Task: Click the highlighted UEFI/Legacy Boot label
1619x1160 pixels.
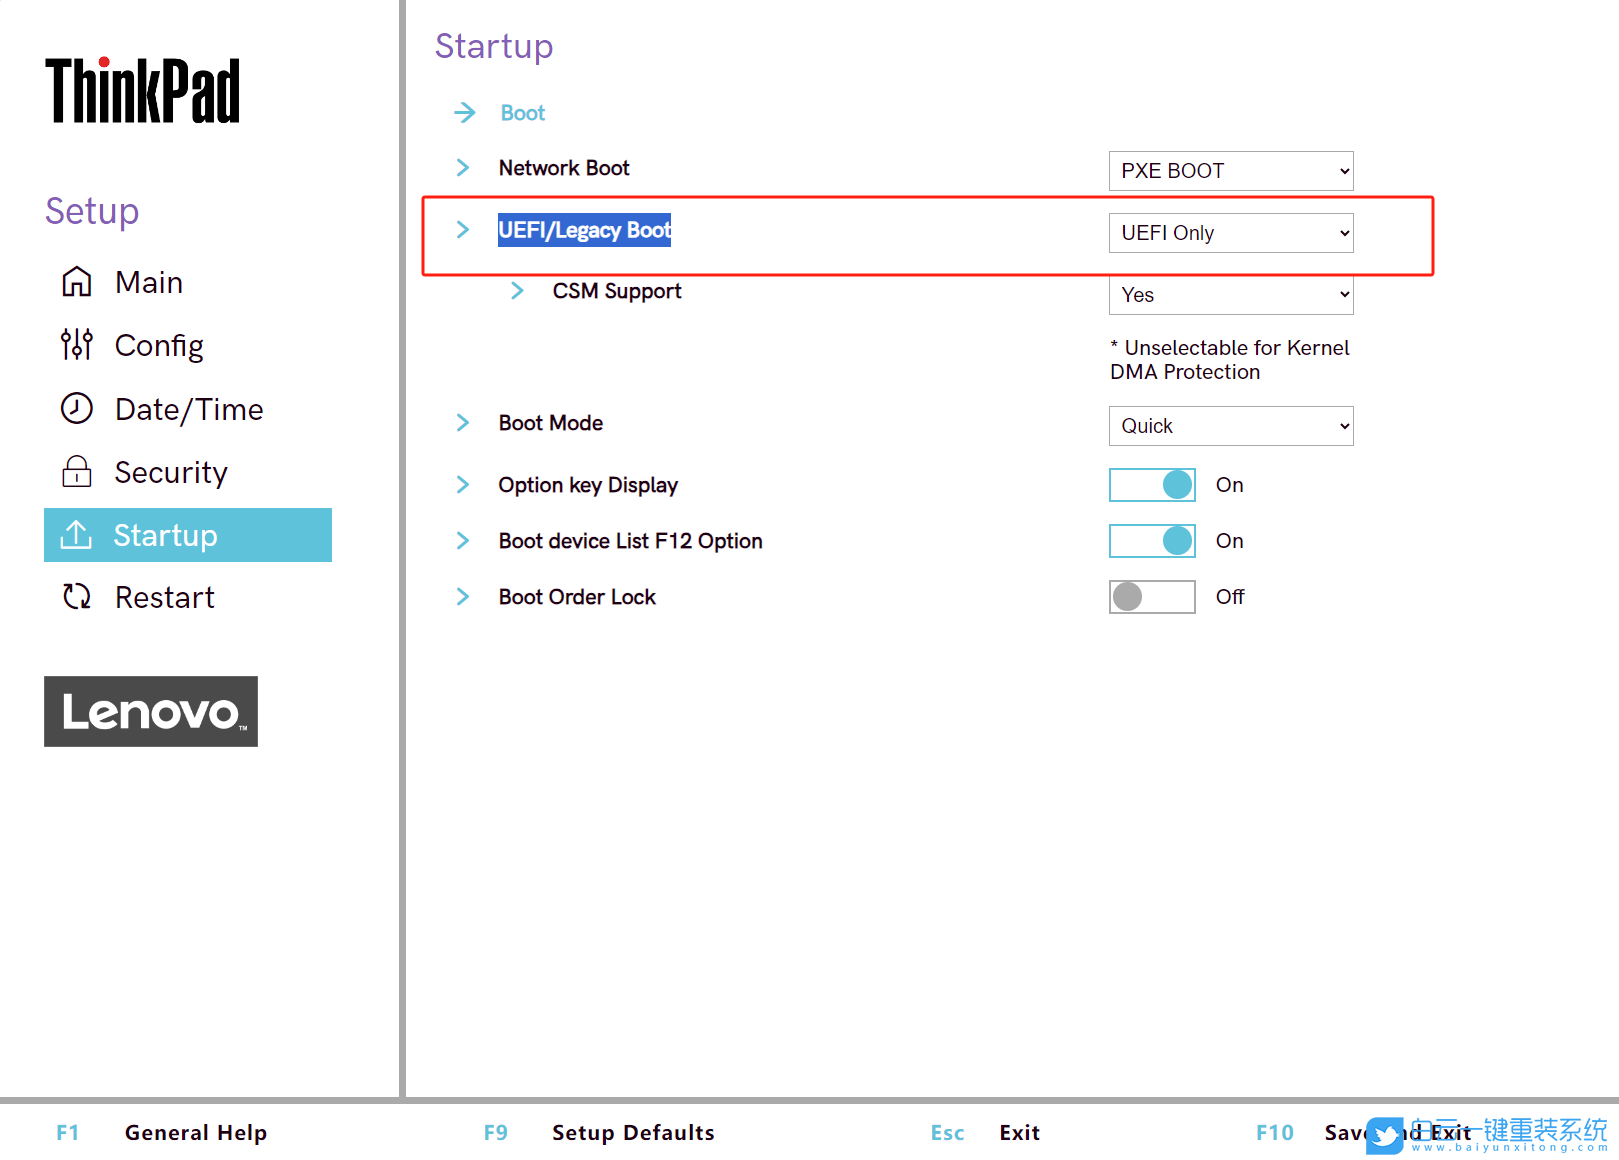Action: click(584, 230)
